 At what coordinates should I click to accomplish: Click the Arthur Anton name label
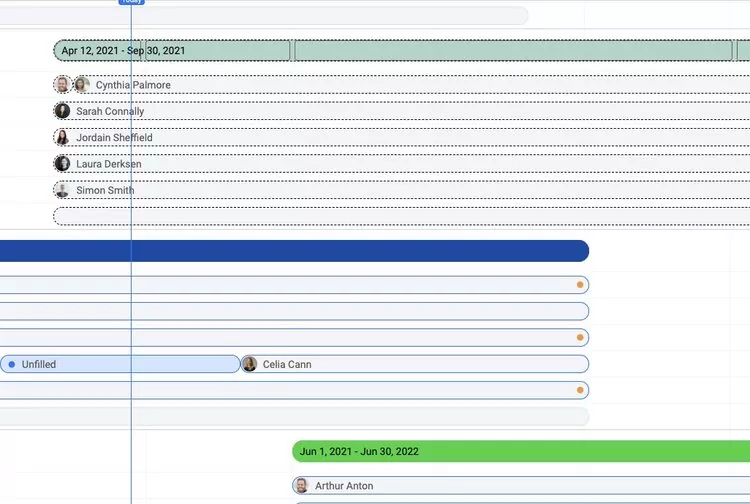point(344,486)
